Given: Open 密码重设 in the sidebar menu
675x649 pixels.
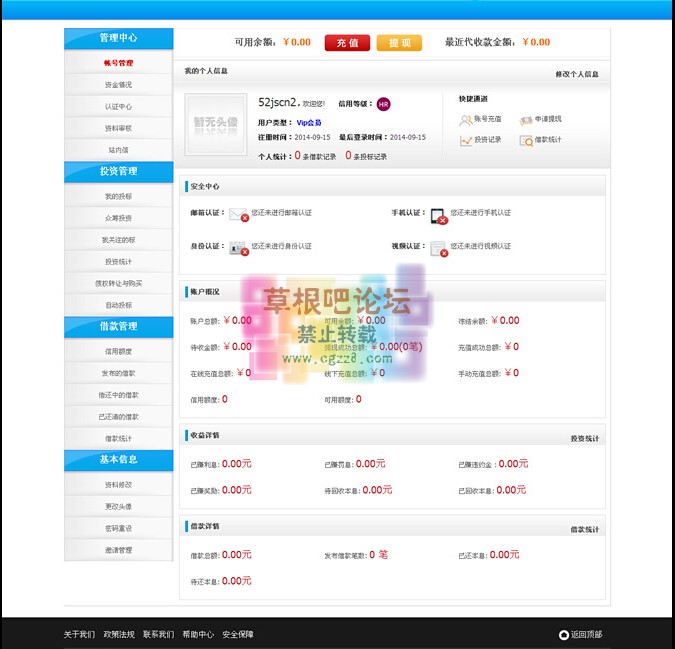Looking at the screenshot, I should click(118, 528).
